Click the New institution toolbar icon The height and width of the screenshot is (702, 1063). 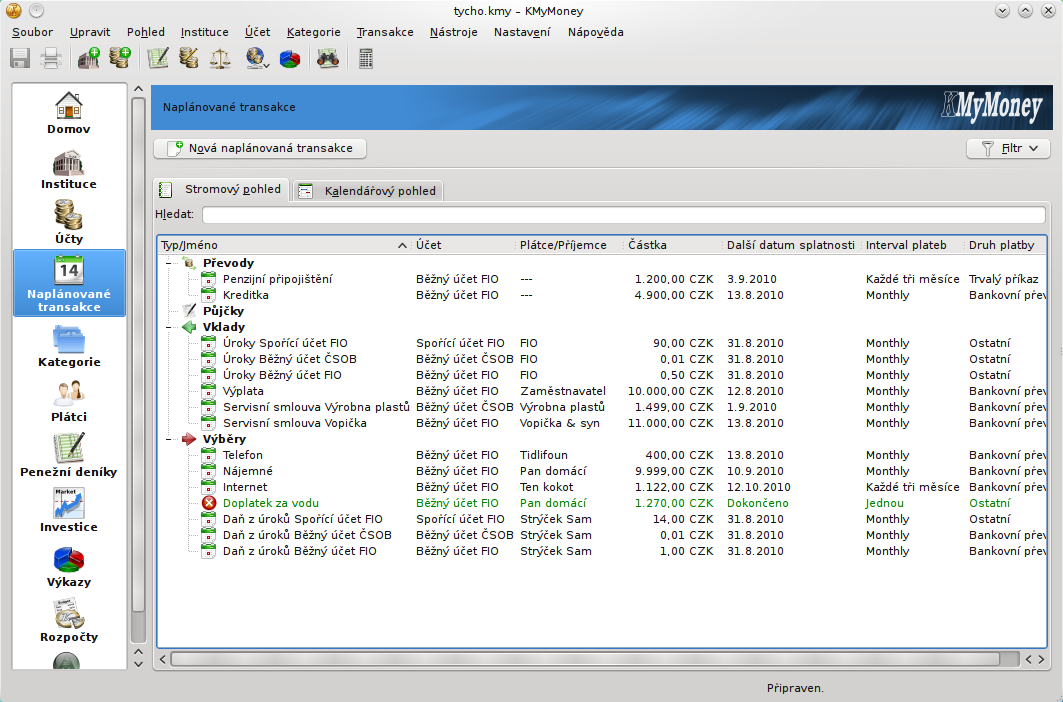(x=89, y=59)
